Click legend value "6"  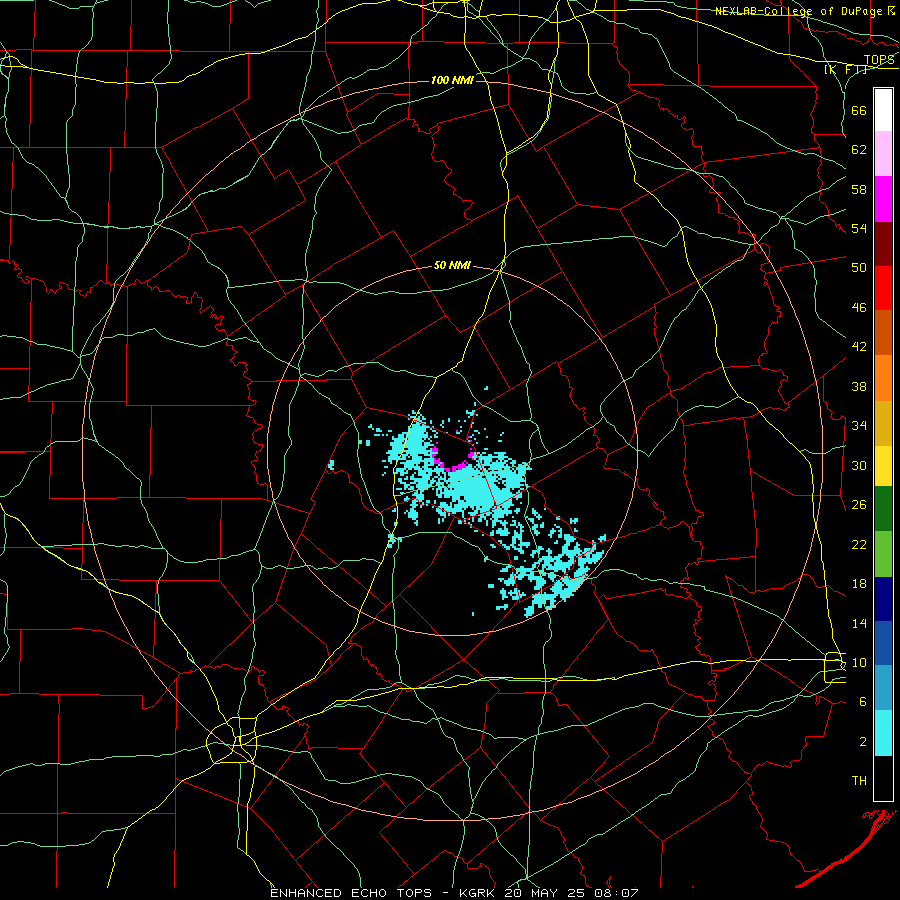click(x=863, y=701)
